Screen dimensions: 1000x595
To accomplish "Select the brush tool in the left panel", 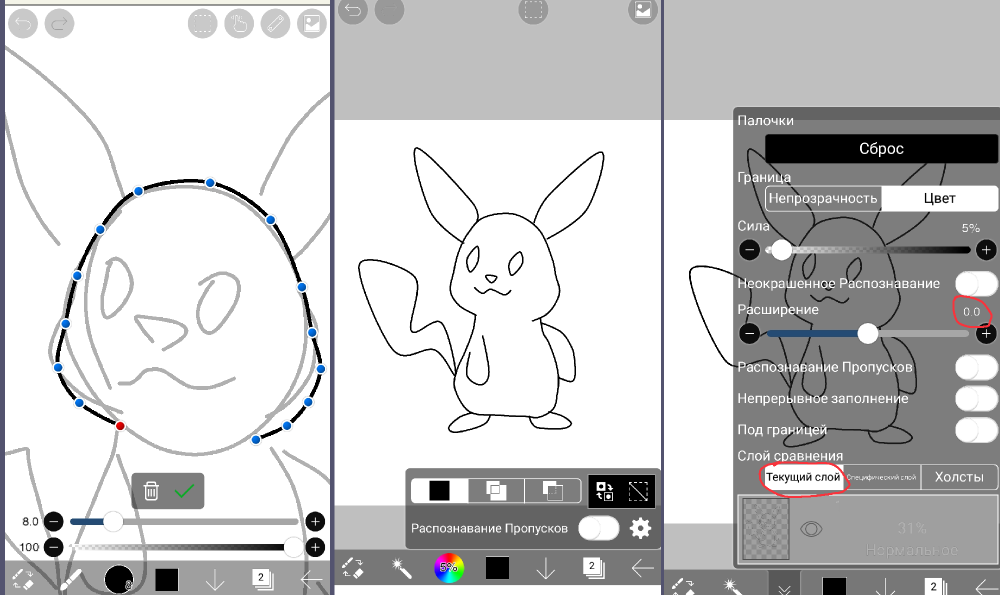I will [x=70, y=580].
